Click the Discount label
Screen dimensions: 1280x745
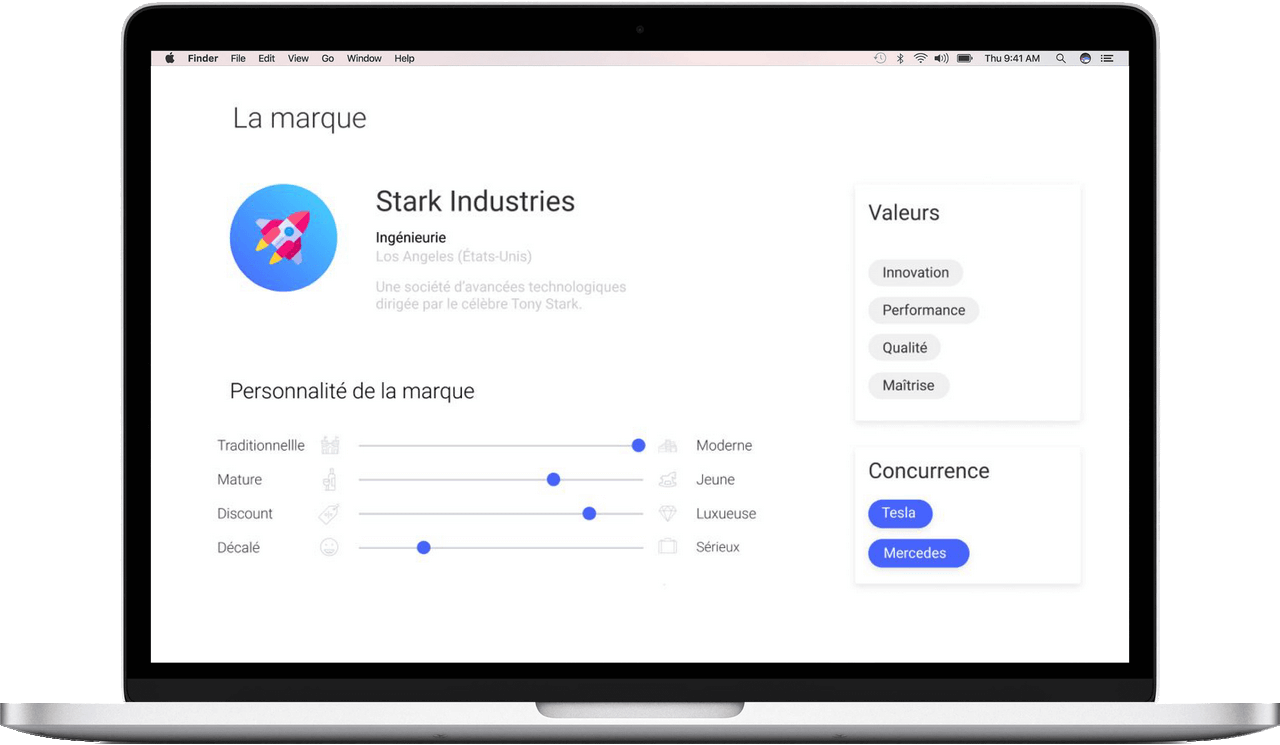coord(245,513)
